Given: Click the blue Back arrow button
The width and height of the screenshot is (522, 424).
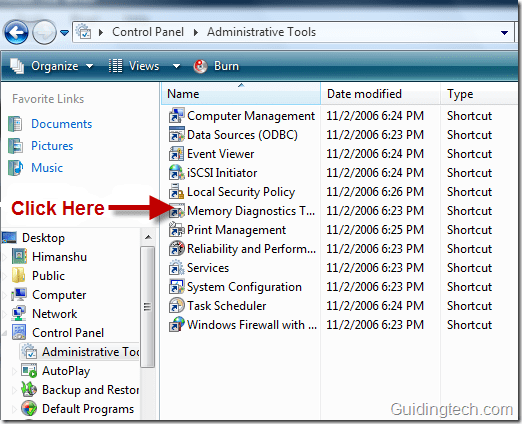Looking at the screenshot, I should pos(16,32).
